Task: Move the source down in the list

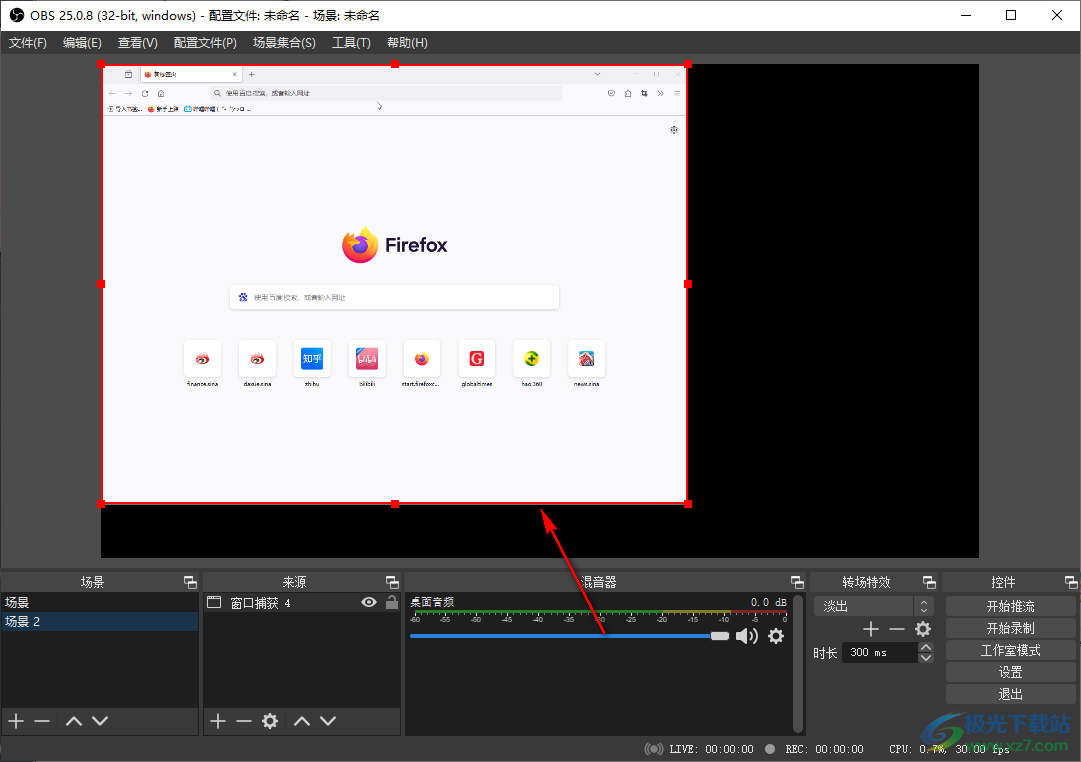Action: click(x=328, y=721)
